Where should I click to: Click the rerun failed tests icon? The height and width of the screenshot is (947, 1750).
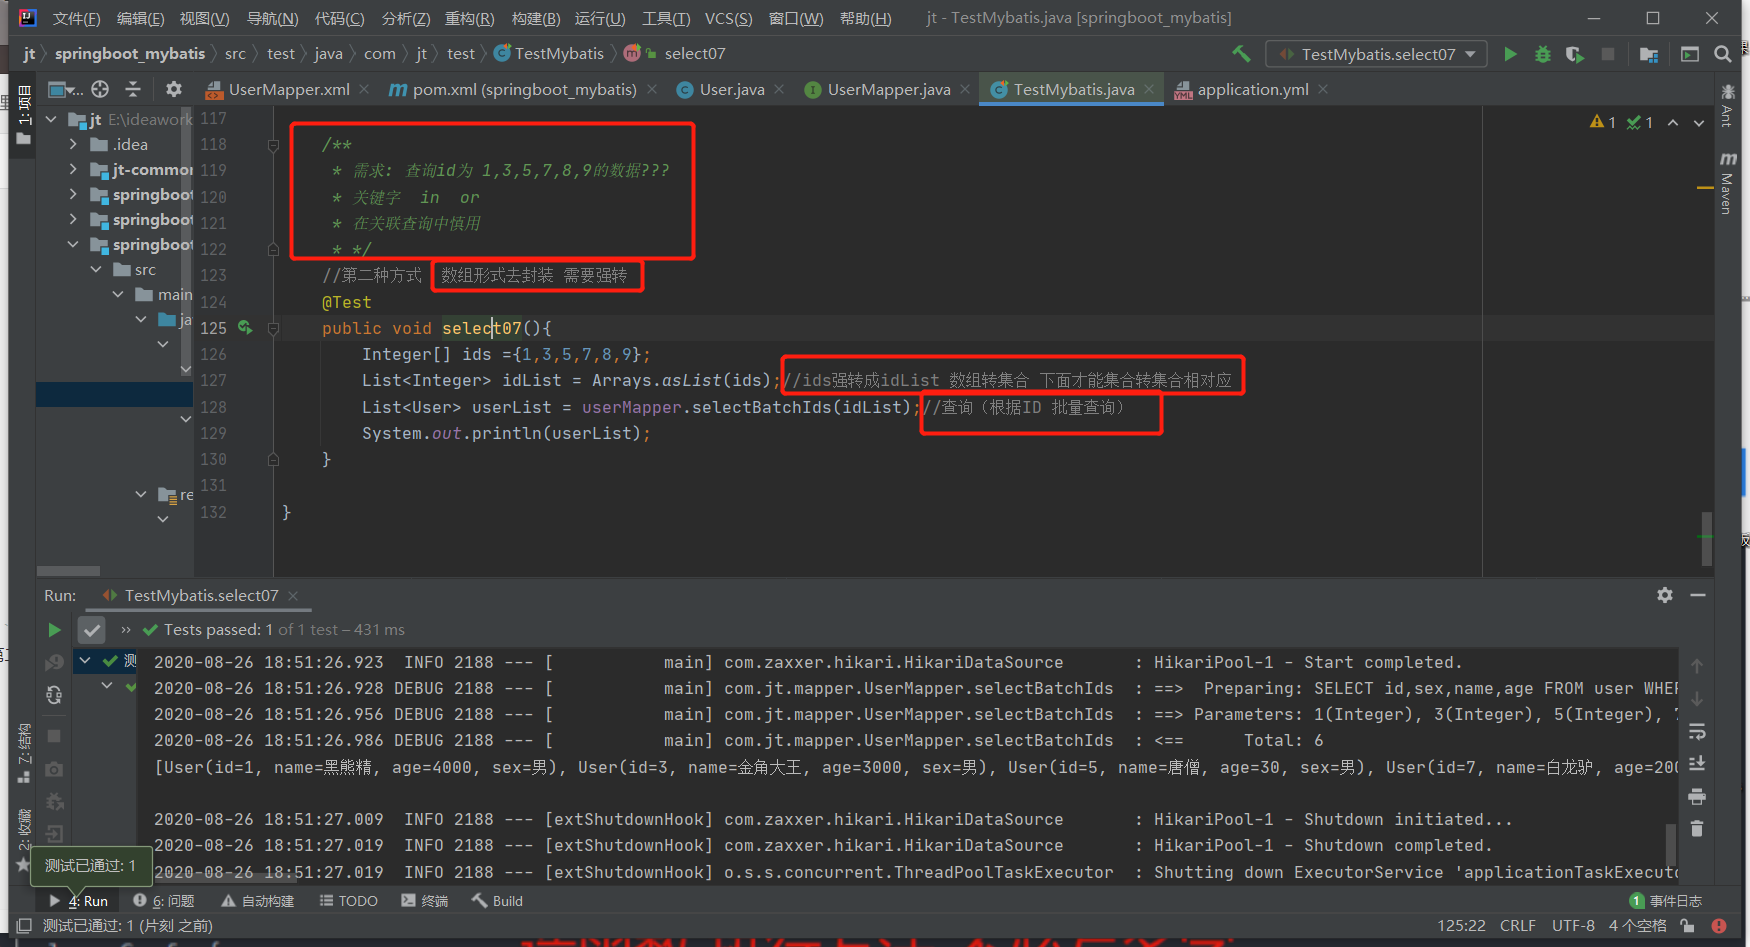(x=54, y=662)
